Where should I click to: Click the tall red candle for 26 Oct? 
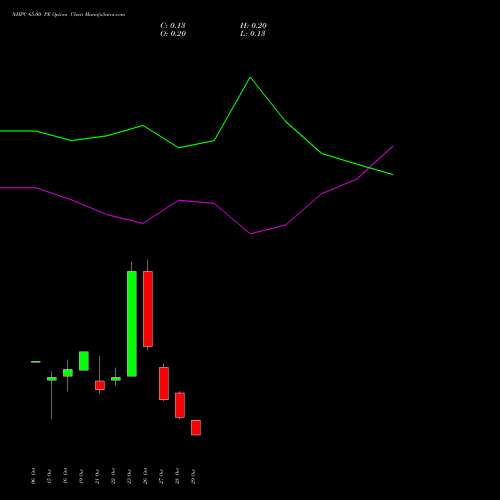click(x=148, y=309)
